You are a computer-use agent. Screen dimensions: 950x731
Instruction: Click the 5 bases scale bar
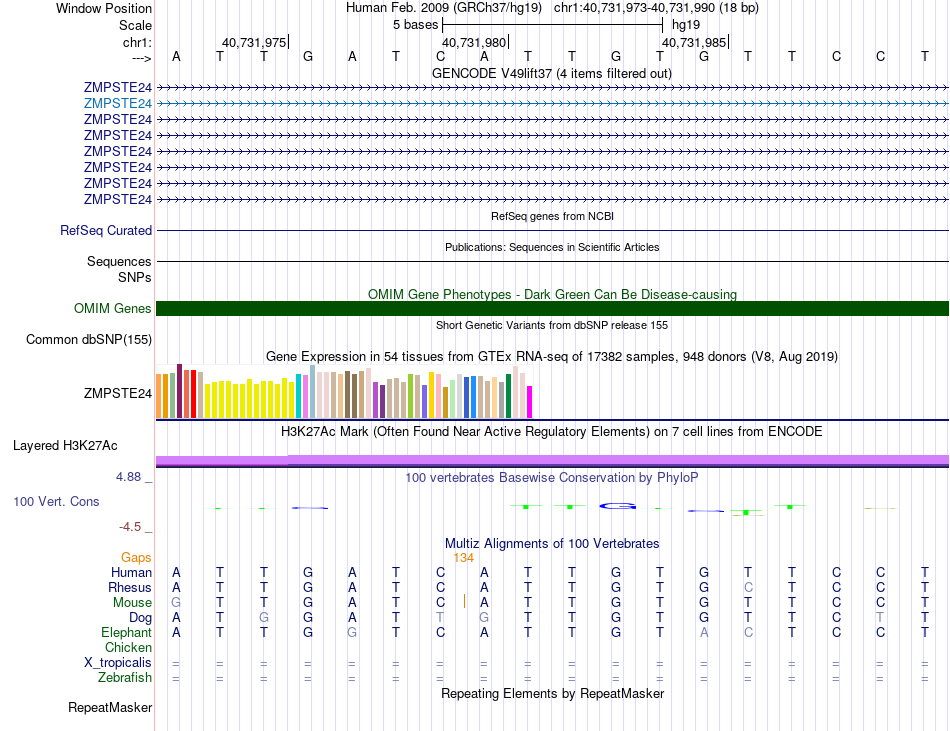(553, 25)
